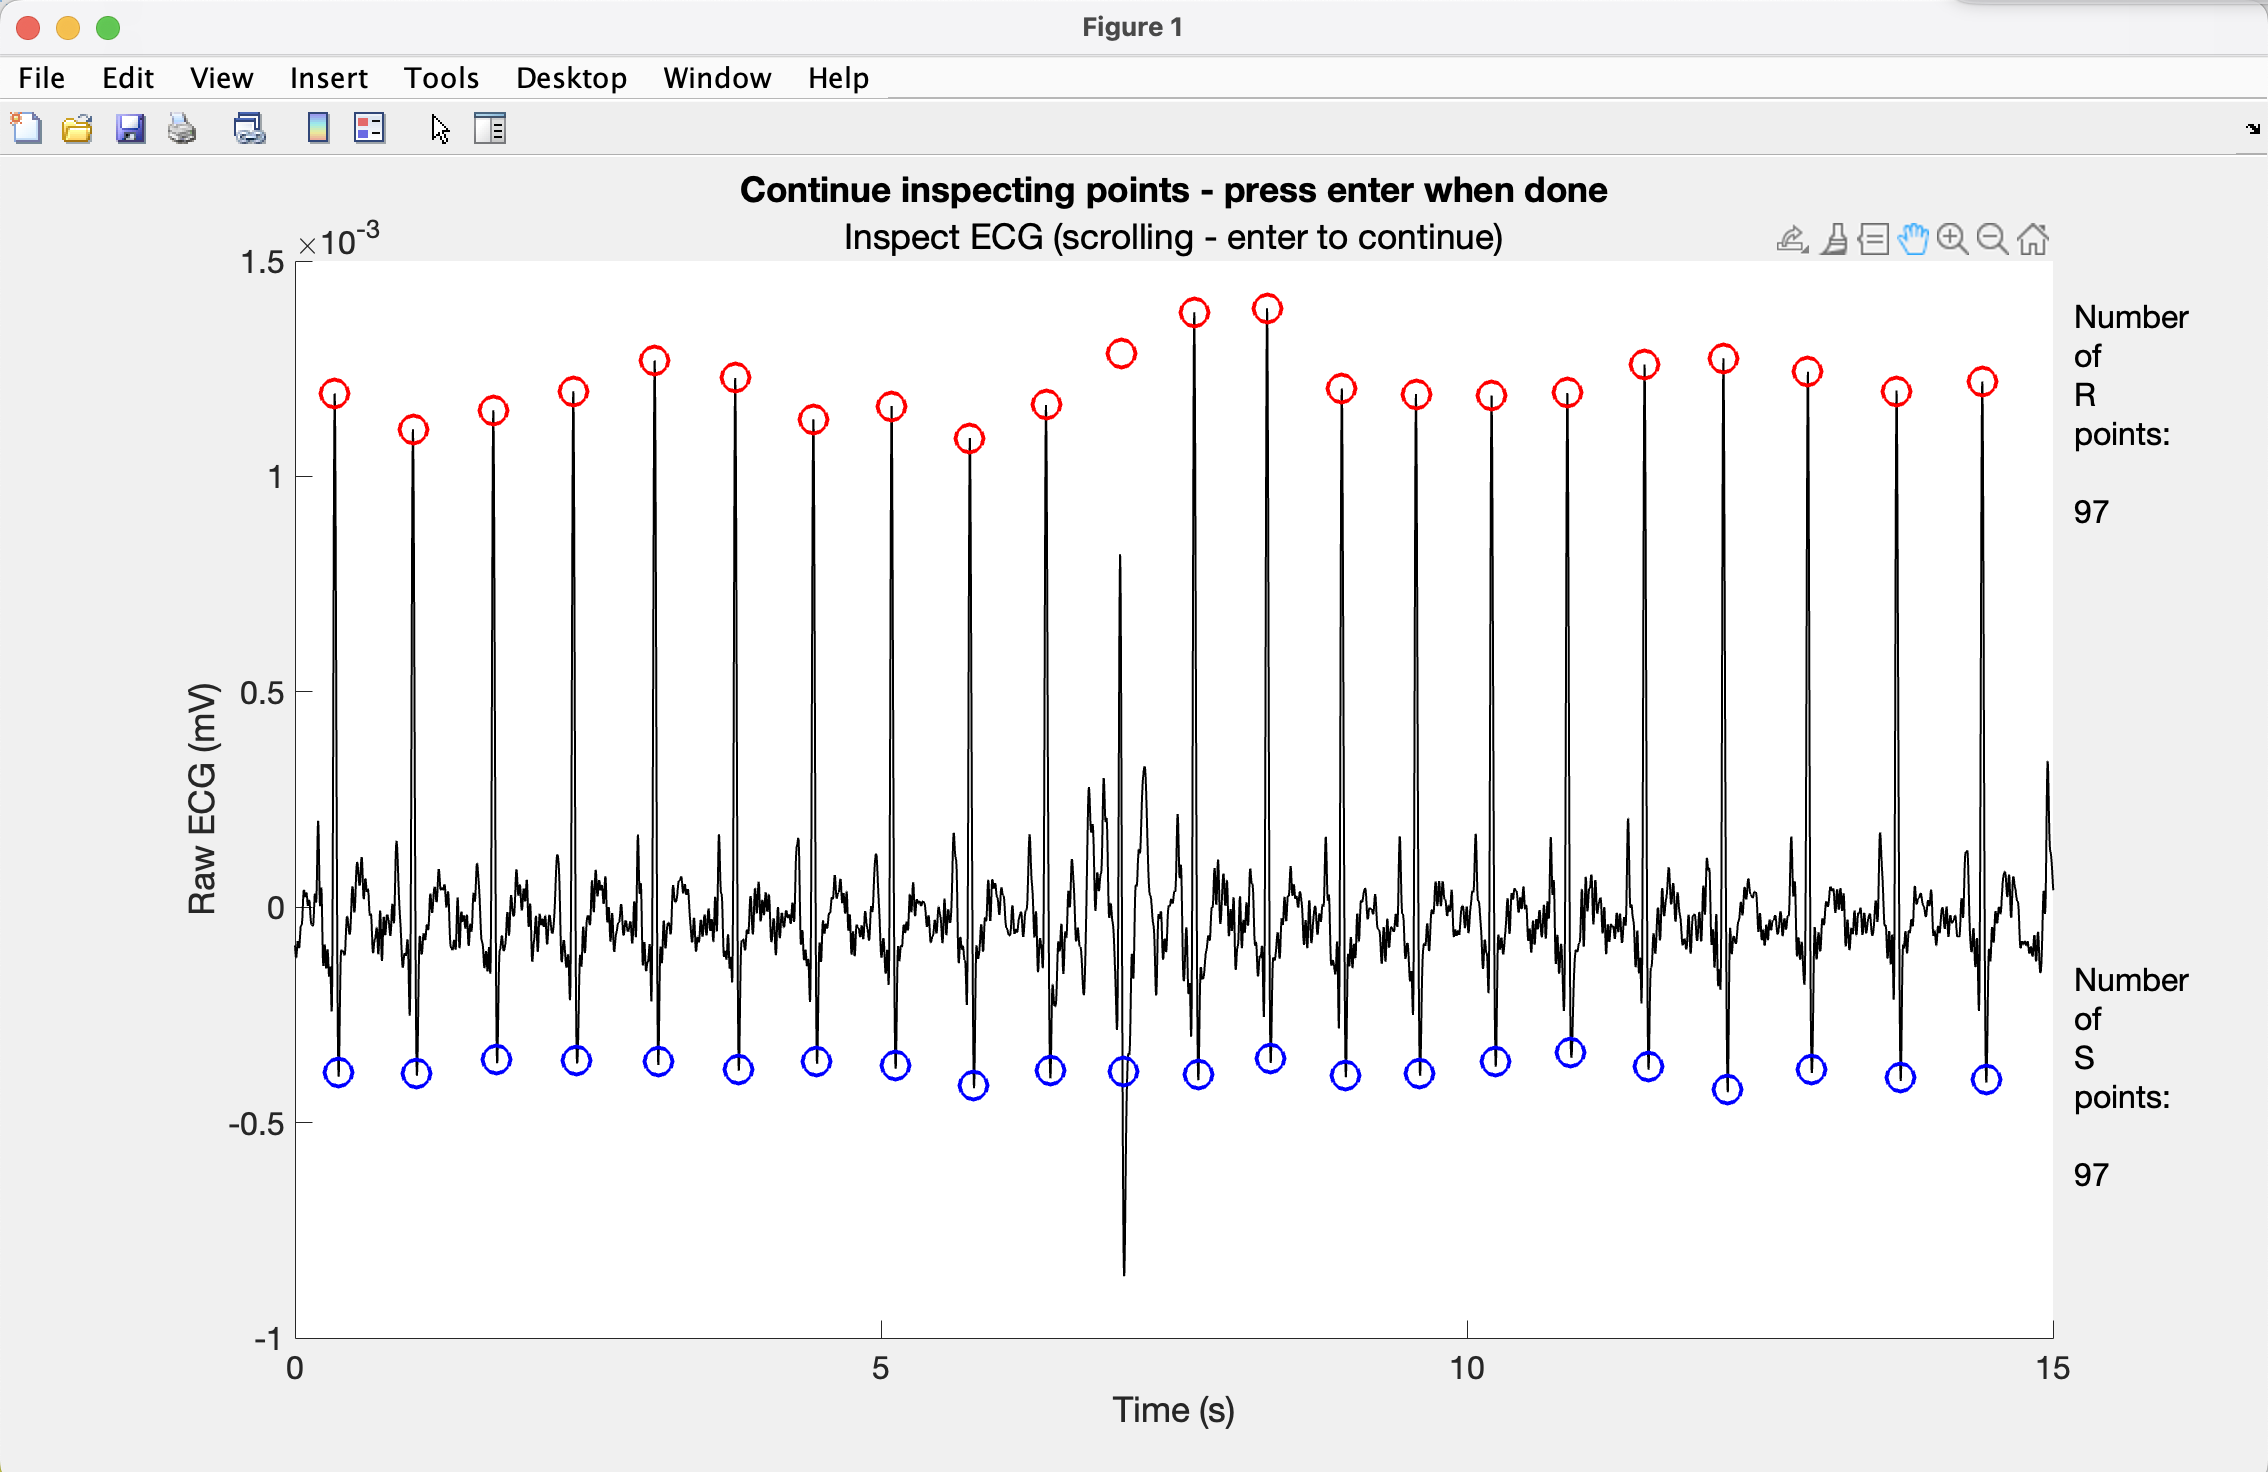Open the Property Inspector icon
This screenshot has width=2268, height=1472.
(x=490, y=129)
